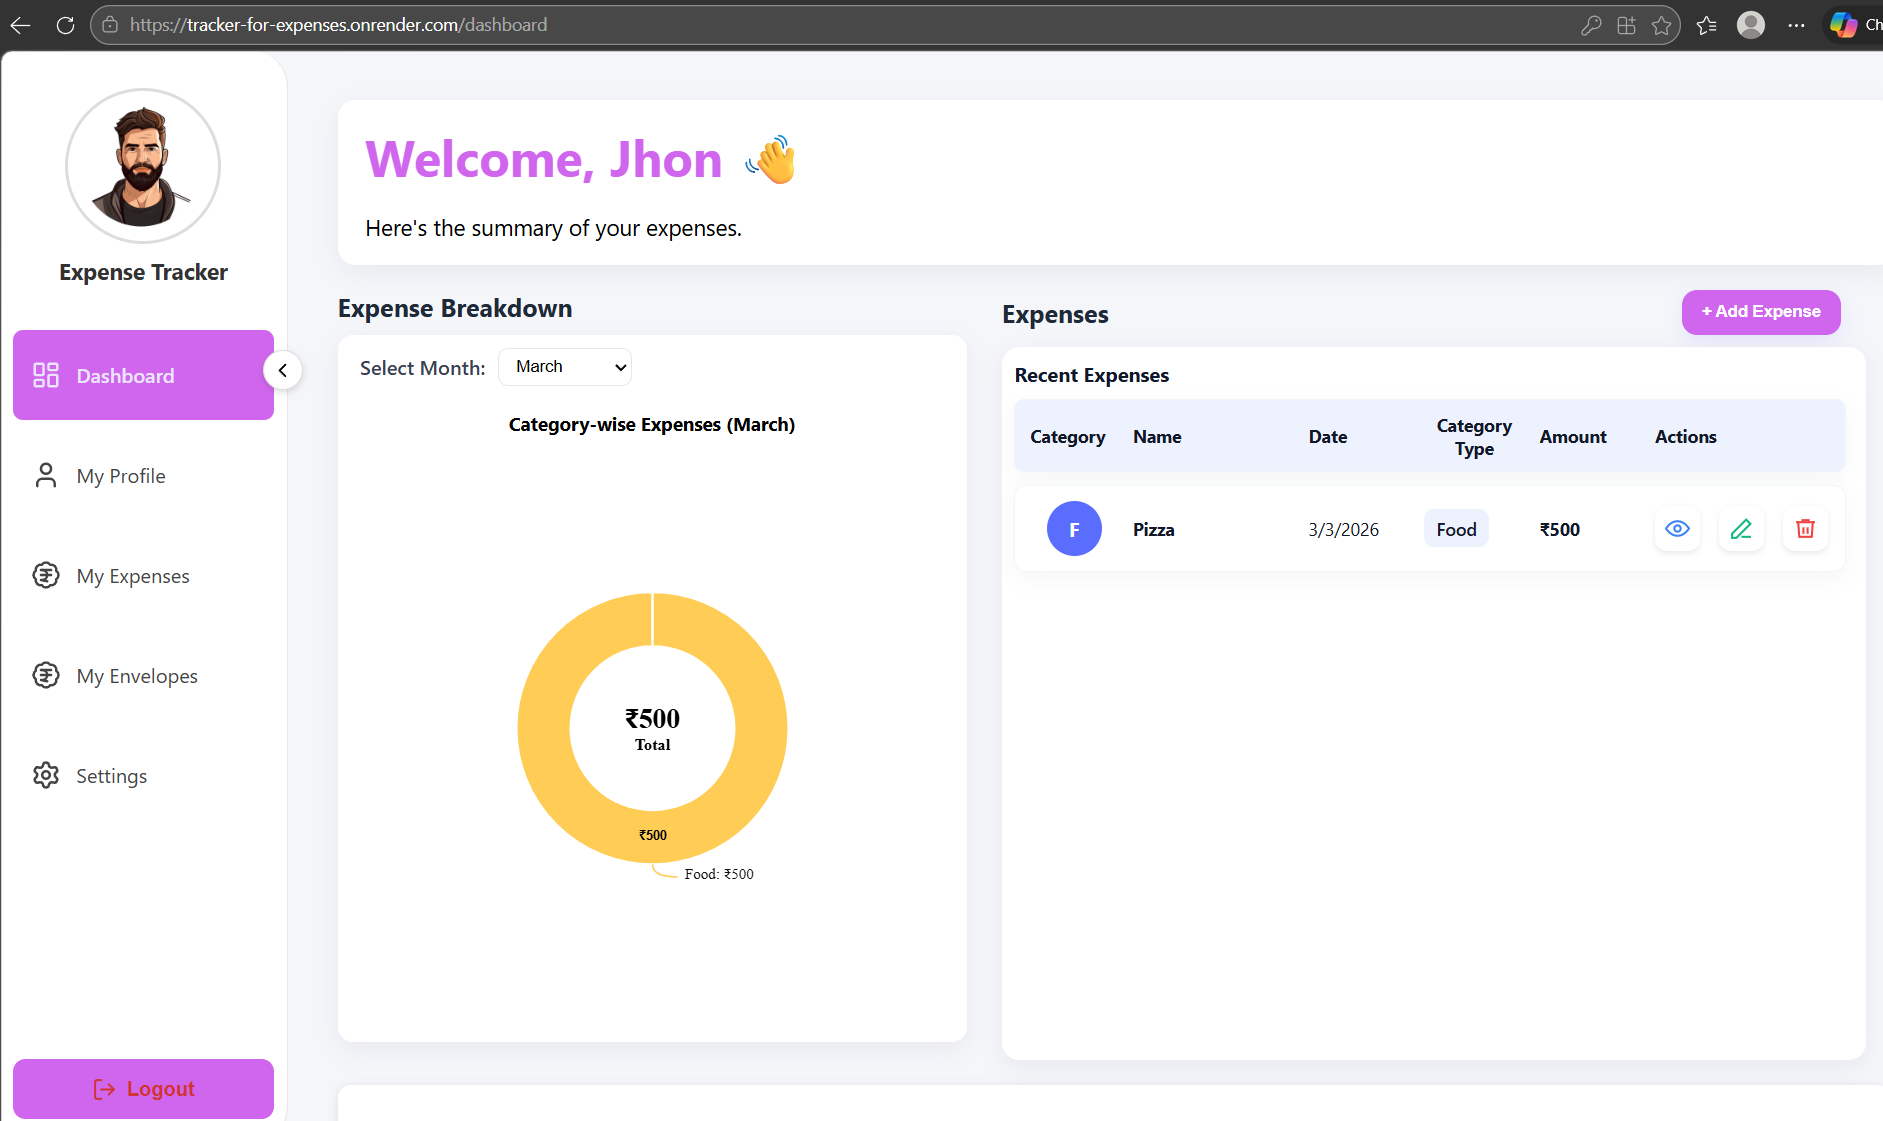Collapse the sidebar with chevron arrow
This screenshot has width=1883, height=1121.
point(283,371)
